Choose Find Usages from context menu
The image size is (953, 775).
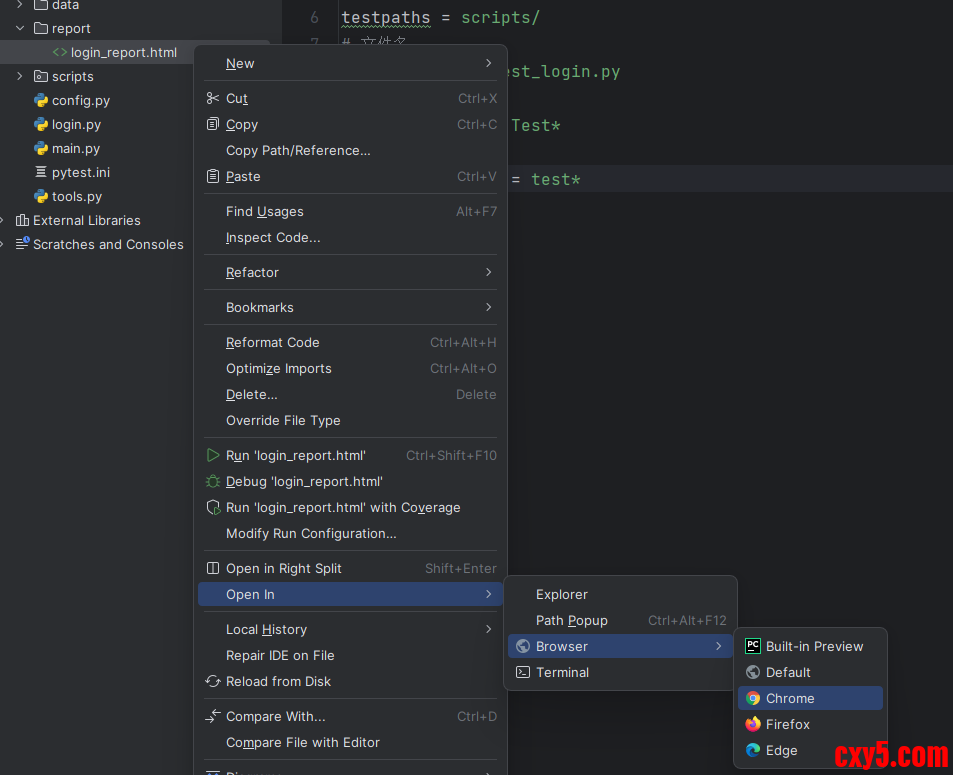point(264,211)
